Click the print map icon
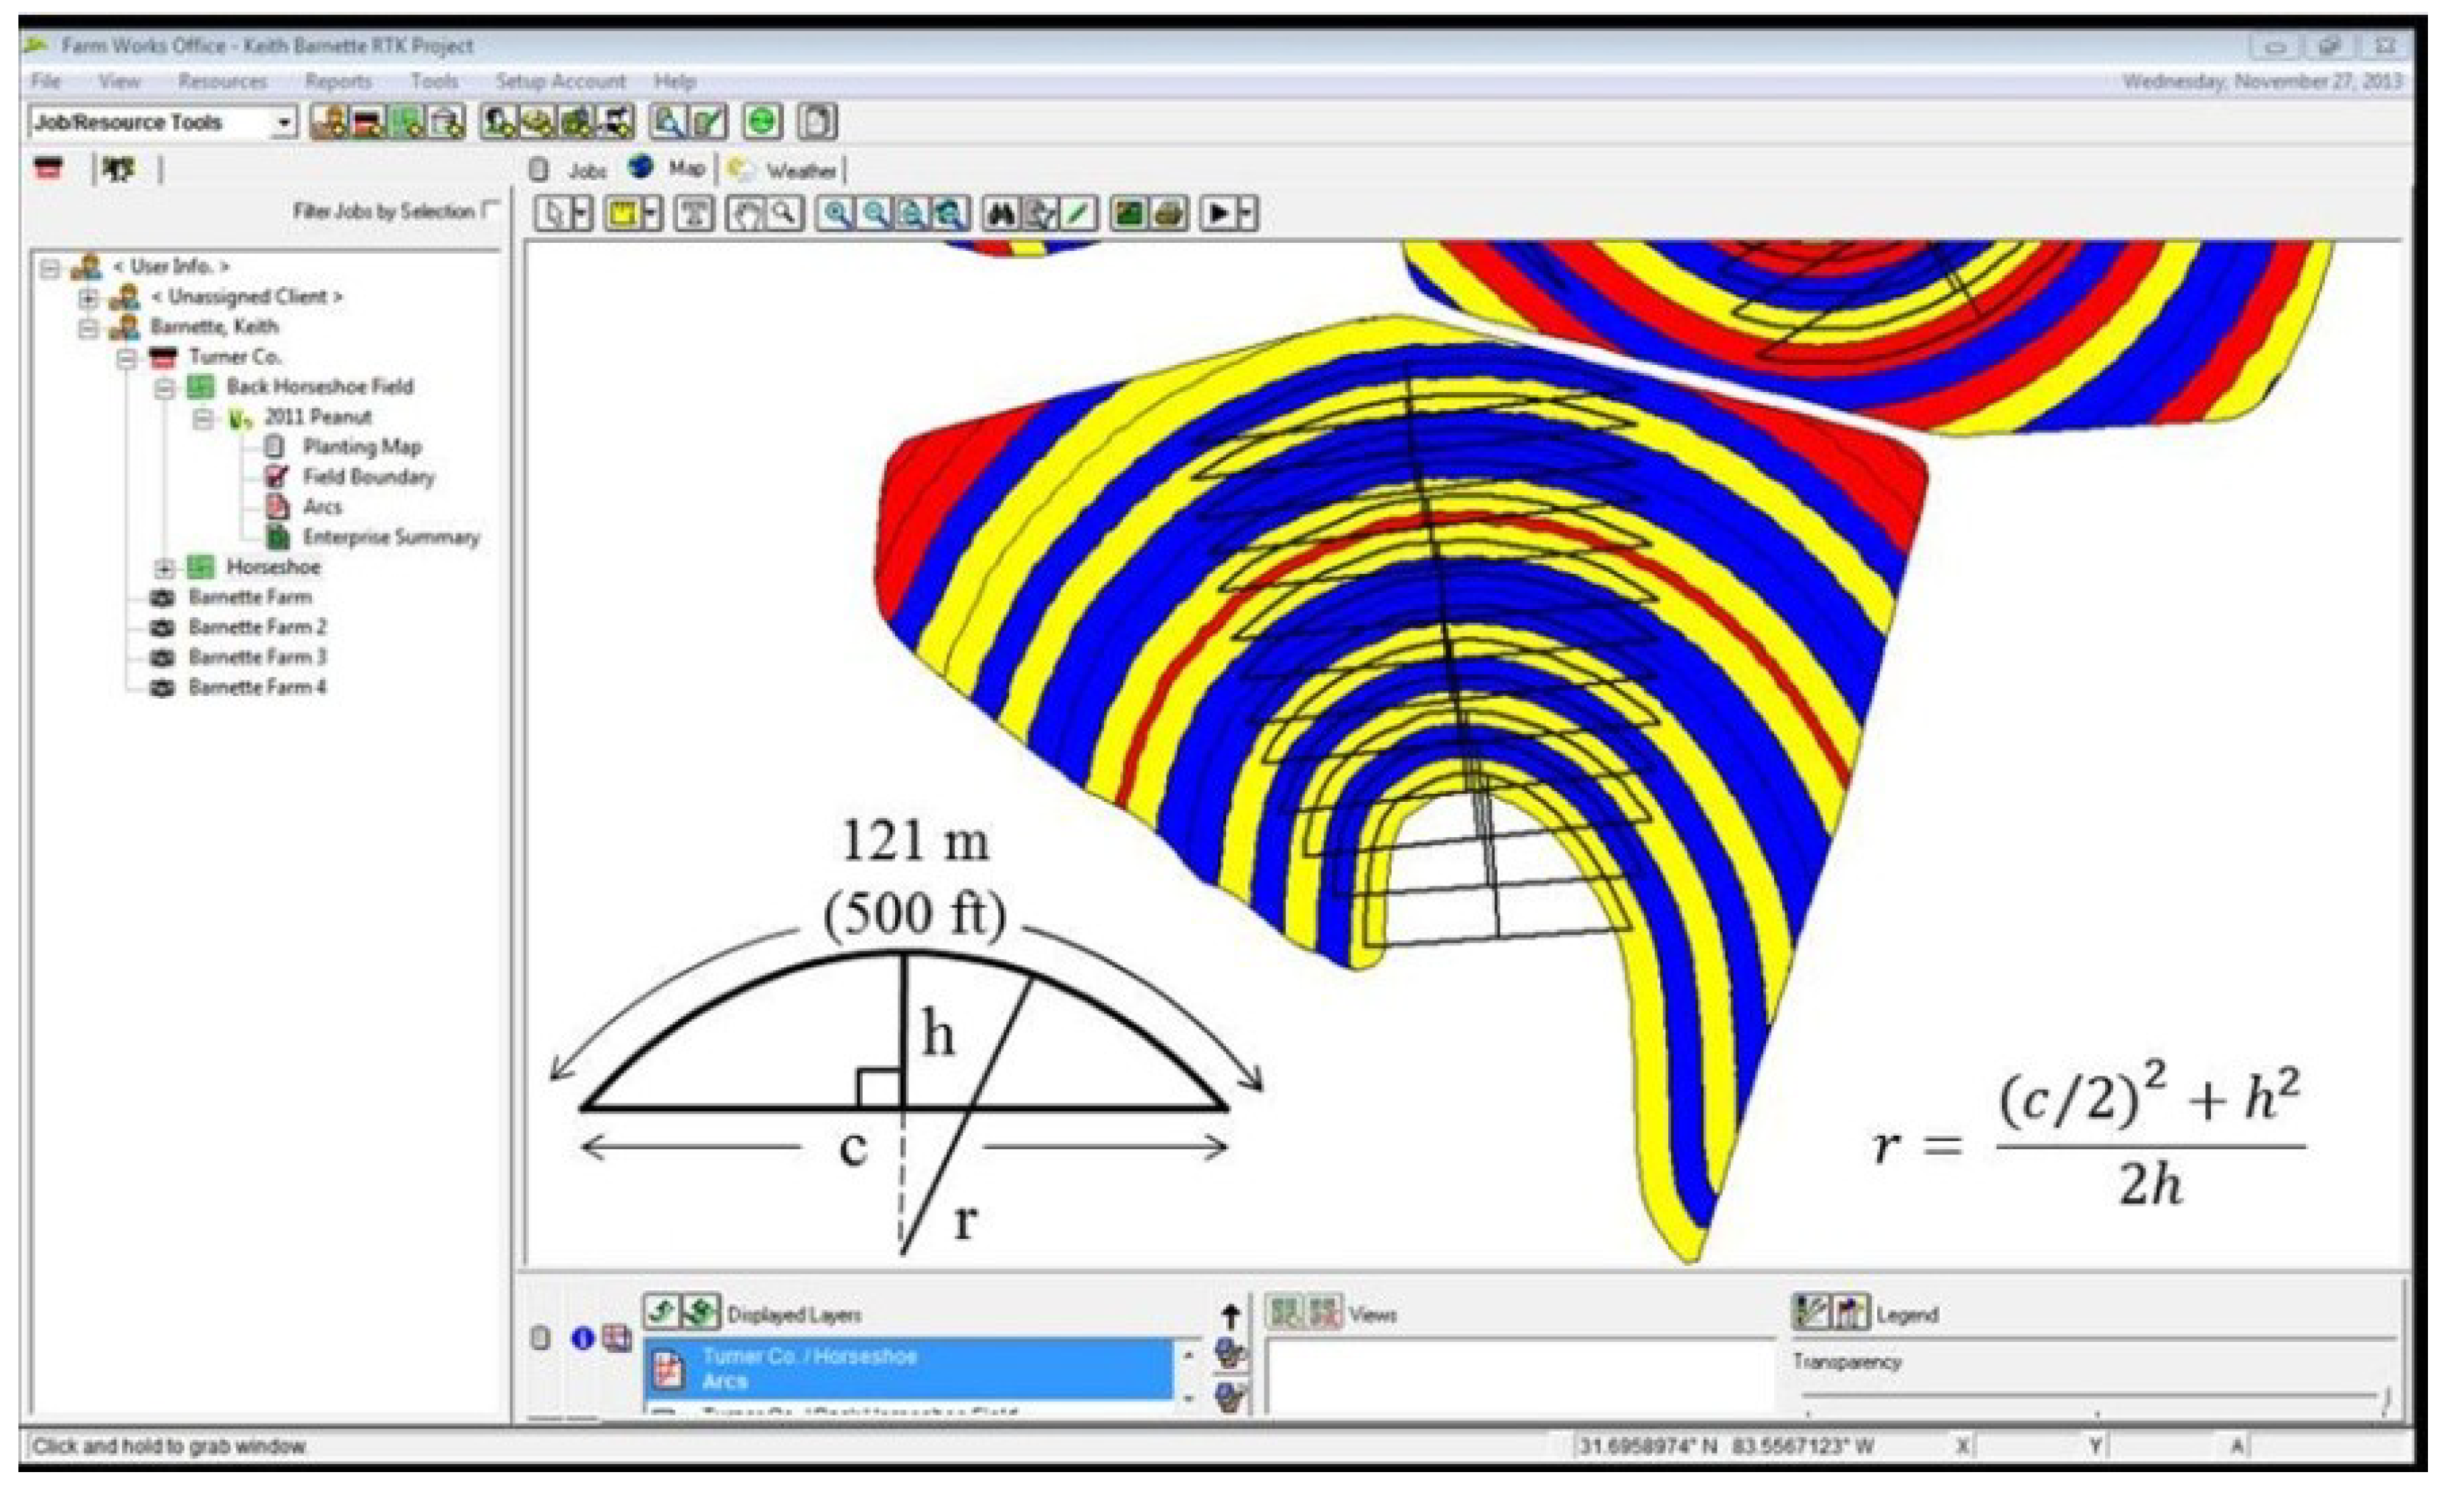 [1169, 214]
